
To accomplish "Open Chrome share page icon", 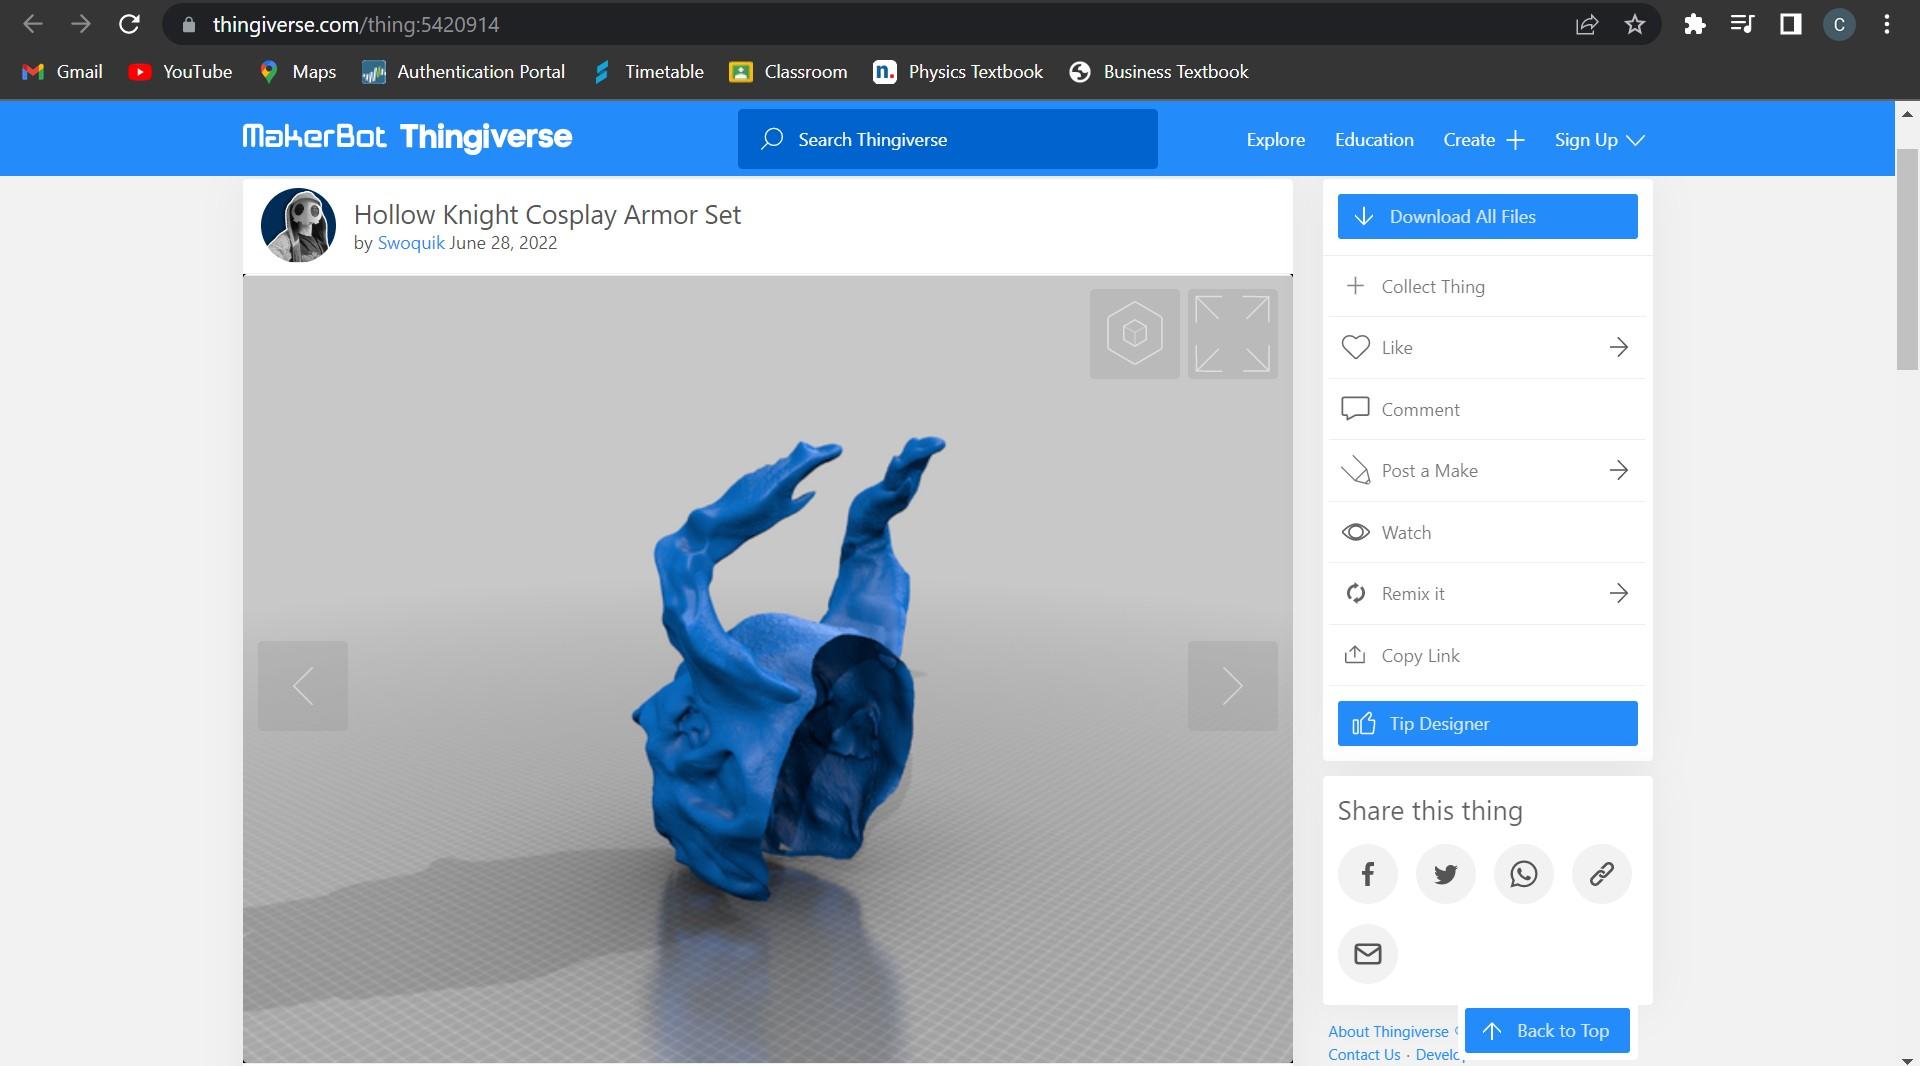I will 1587,24.
